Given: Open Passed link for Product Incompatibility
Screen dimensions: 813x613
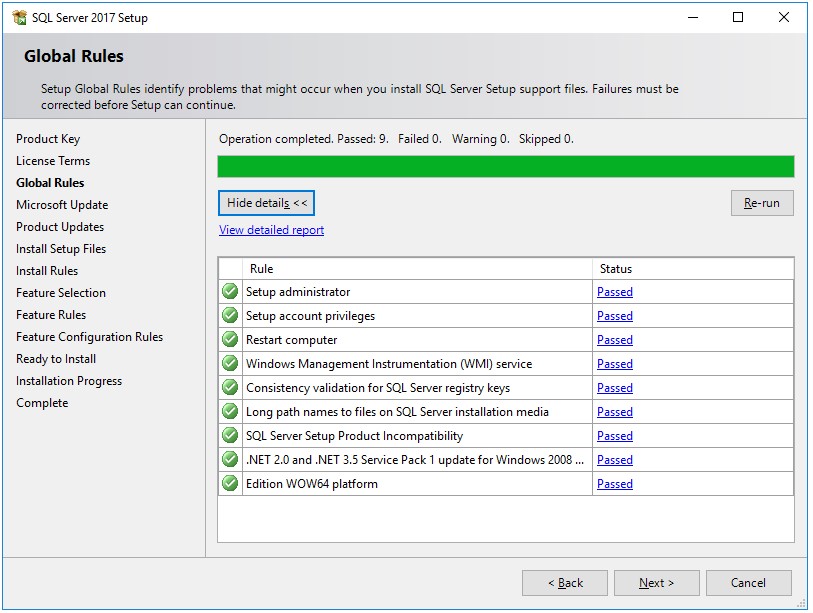Looking at the screenshot, I should 614,436.
